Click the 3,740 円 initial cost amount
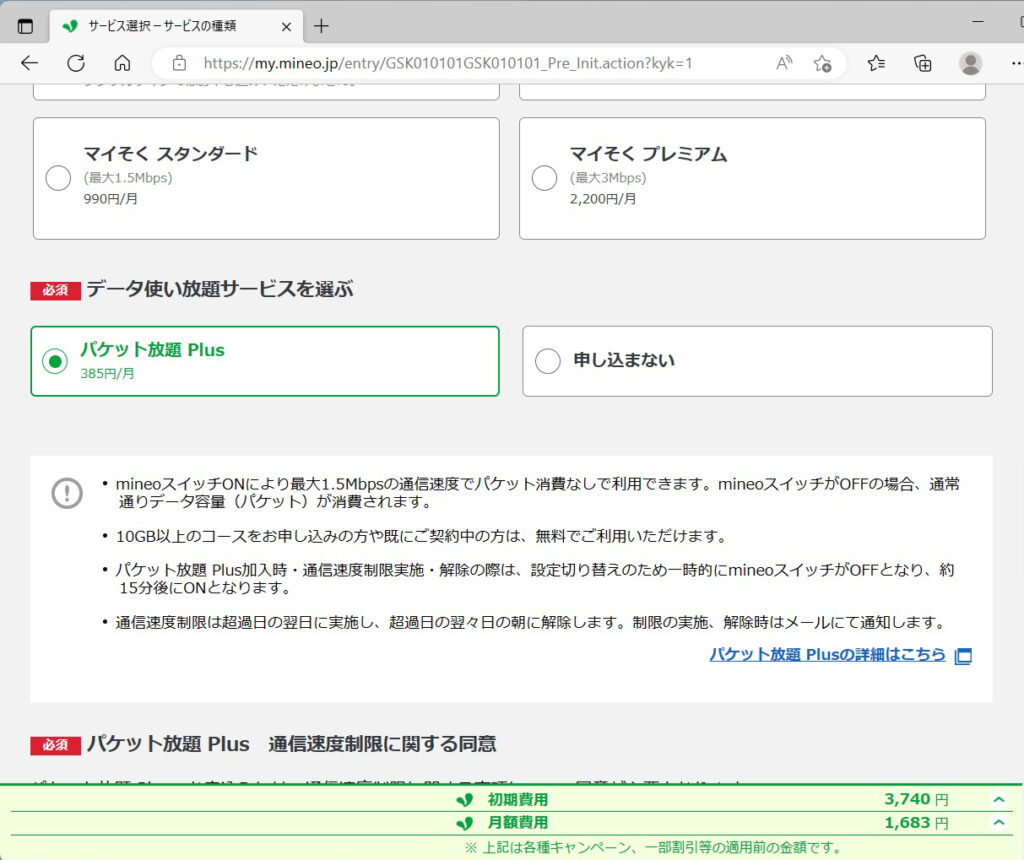Viewport: 1024px width, 860px height. [916, 799]
